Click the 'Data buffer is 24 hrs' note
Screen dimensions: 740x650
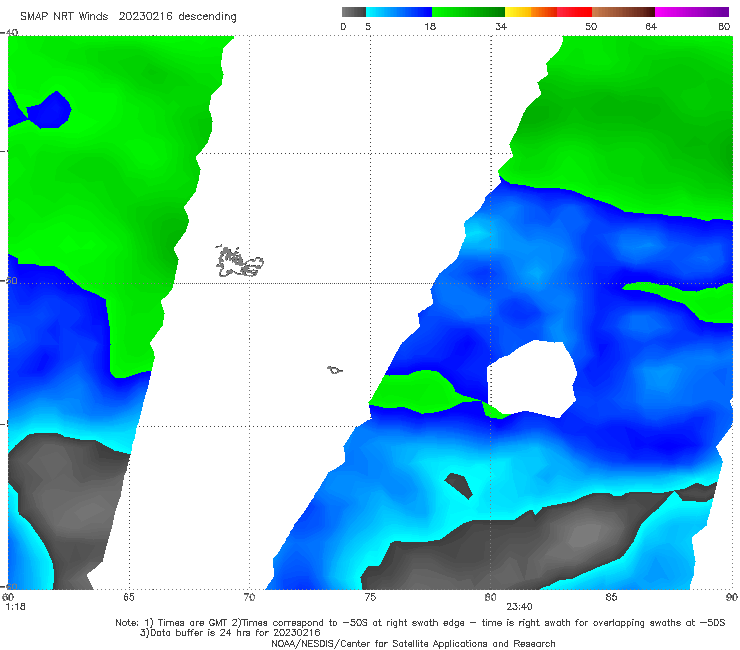(x=230, y=633)
